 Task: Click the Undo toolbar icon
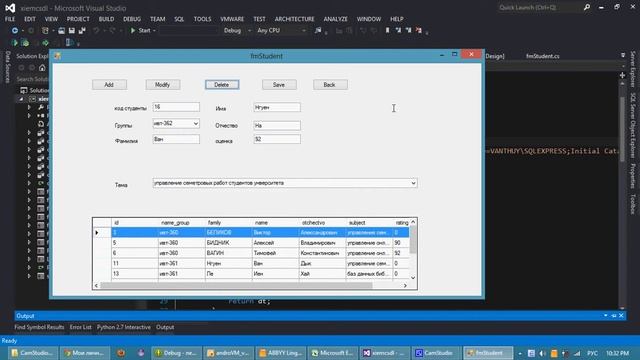pyautogui.click(x=96, y=31)
